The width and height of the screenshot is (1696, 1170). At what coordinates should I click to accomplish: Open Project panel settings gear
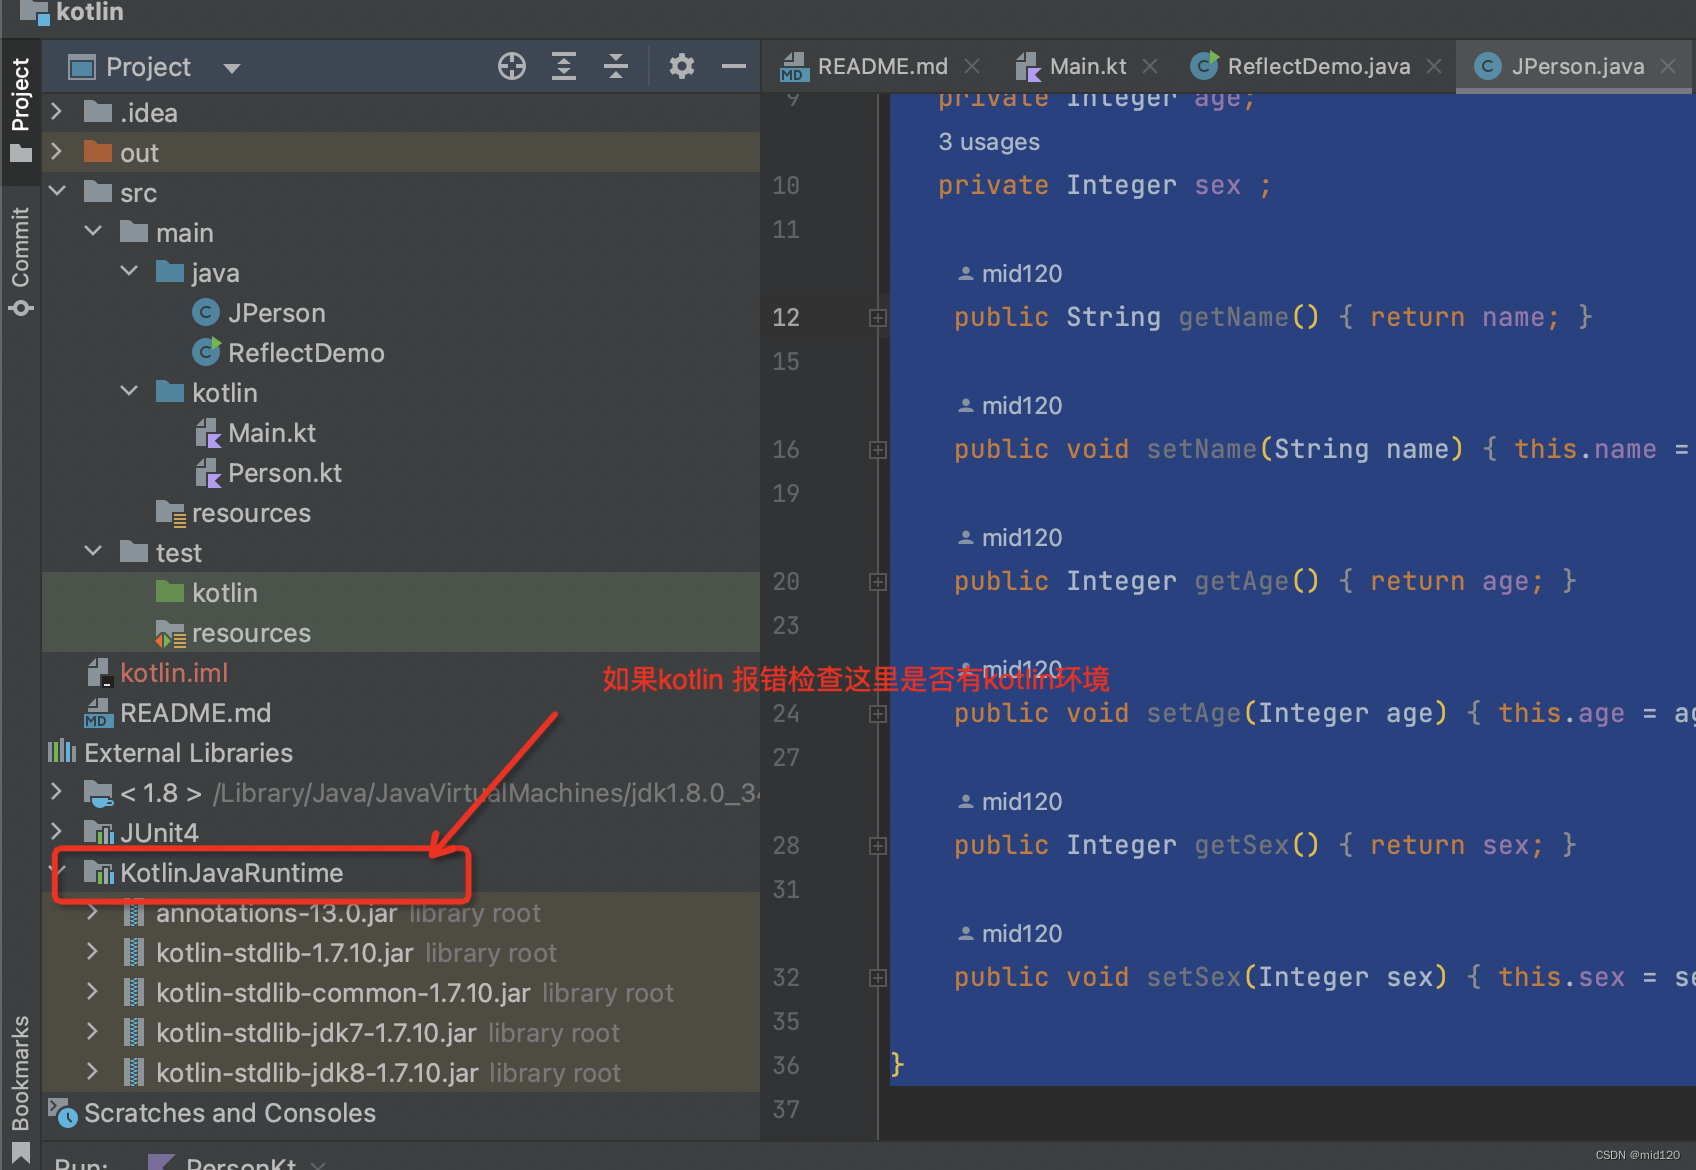682,67
